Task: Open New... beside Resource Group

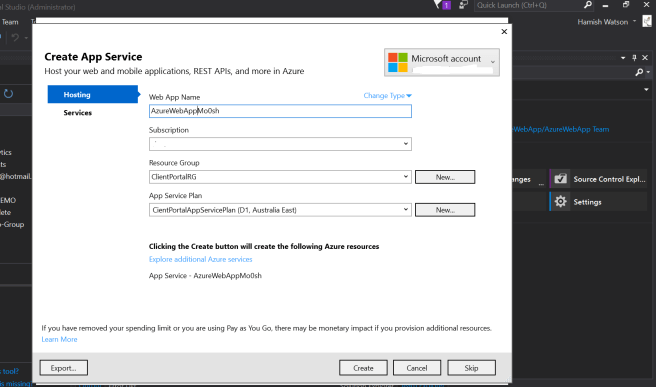Action: click(x=445, y=177)
